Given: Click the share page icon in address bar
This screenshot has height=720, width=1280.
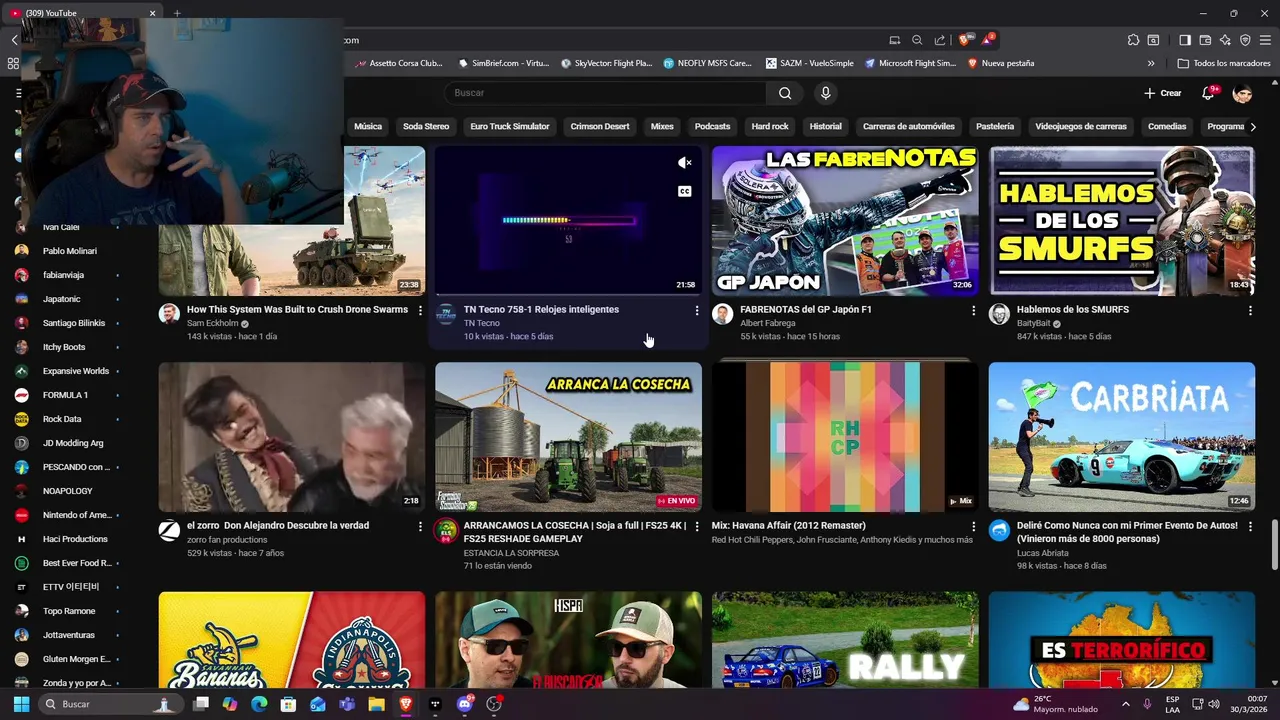Looking at the screenshot, I should (x=940, y=40).
